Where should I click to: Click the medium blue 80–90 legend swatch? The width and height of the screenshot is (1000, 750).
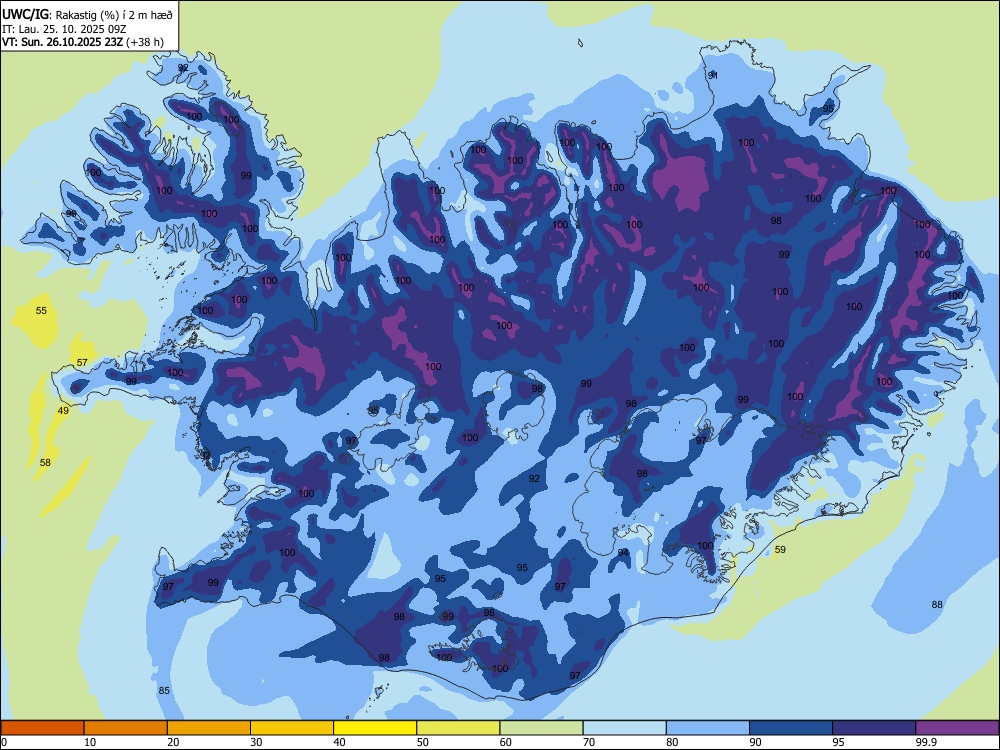tap(708, 728)
